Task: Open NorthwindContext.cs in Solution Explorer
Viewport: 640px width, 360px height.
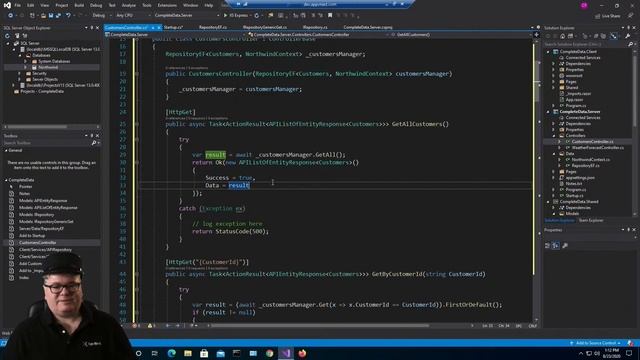Action: pyautogui.click(x=590, y=160)
